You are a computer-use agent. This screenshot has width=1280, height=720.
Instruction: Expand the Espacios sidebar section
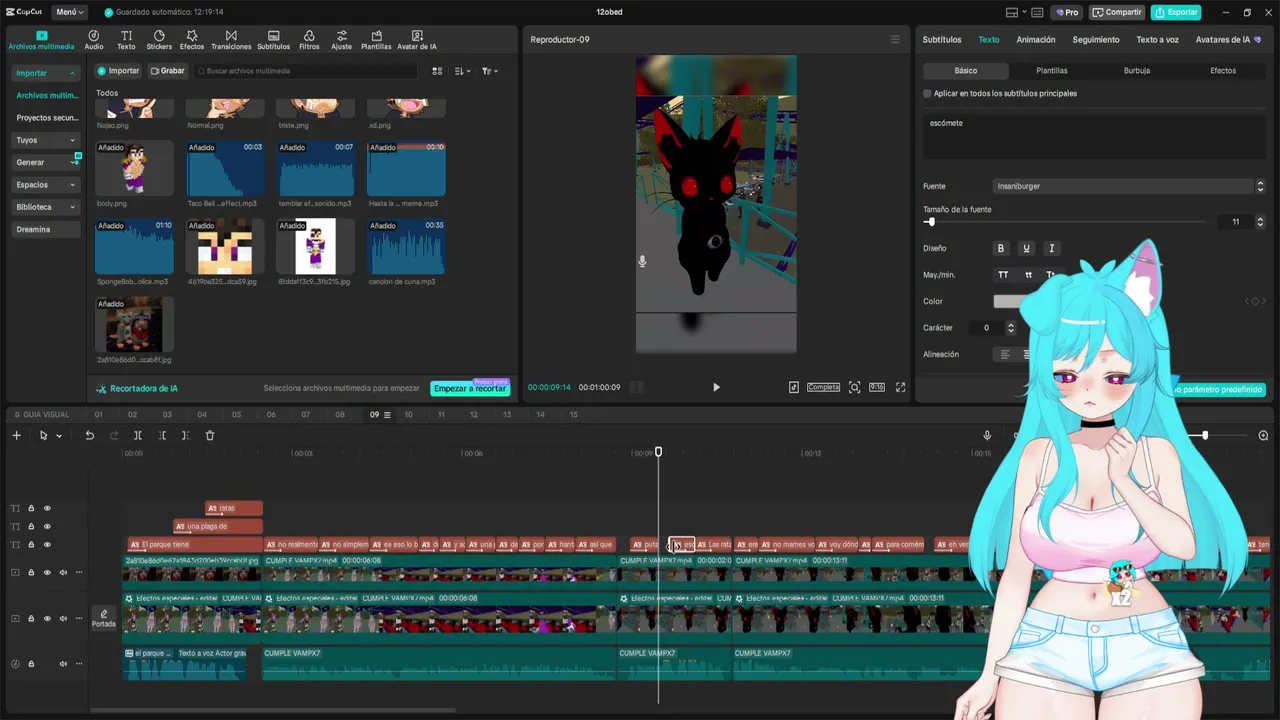[45, 185]
